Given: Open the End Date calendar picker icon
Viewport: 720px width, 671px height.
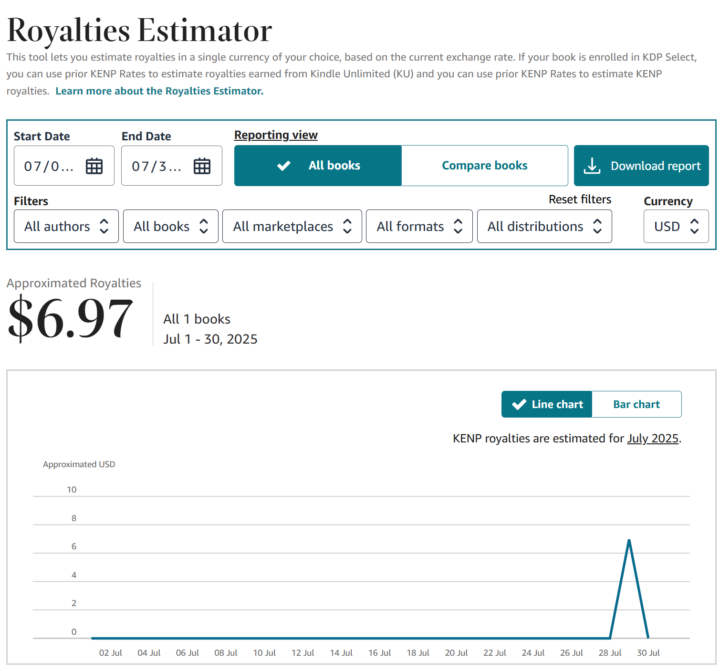Looking at the screenshot, I should pyautogui.click(x=202, y=166).
